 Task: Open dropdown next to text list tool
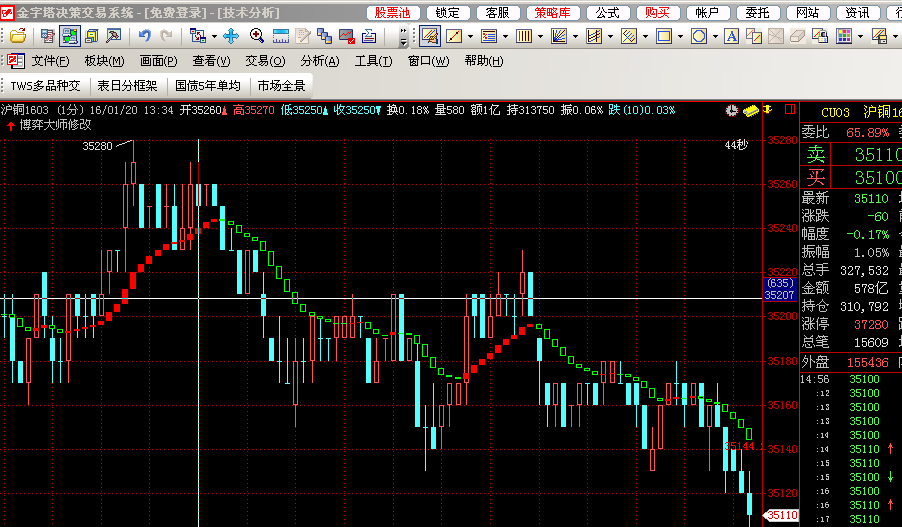[x=505, y=37]
